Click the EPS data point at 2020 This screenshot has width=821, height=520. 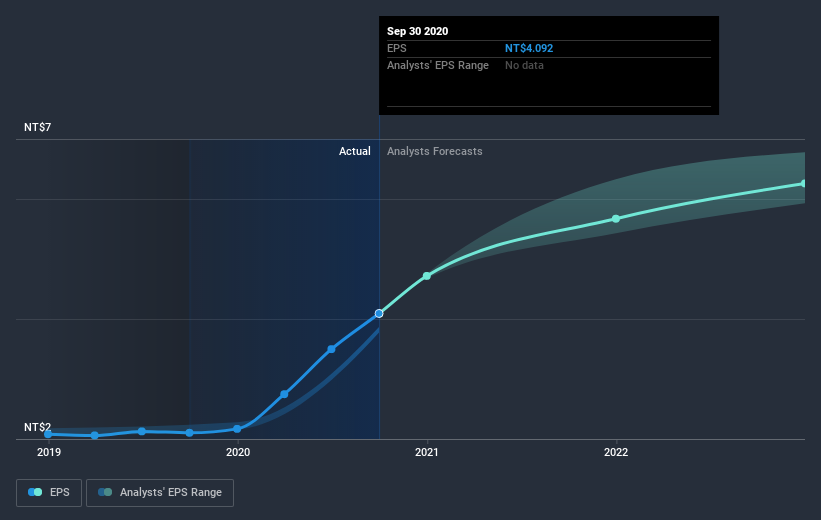coord(237,429)
